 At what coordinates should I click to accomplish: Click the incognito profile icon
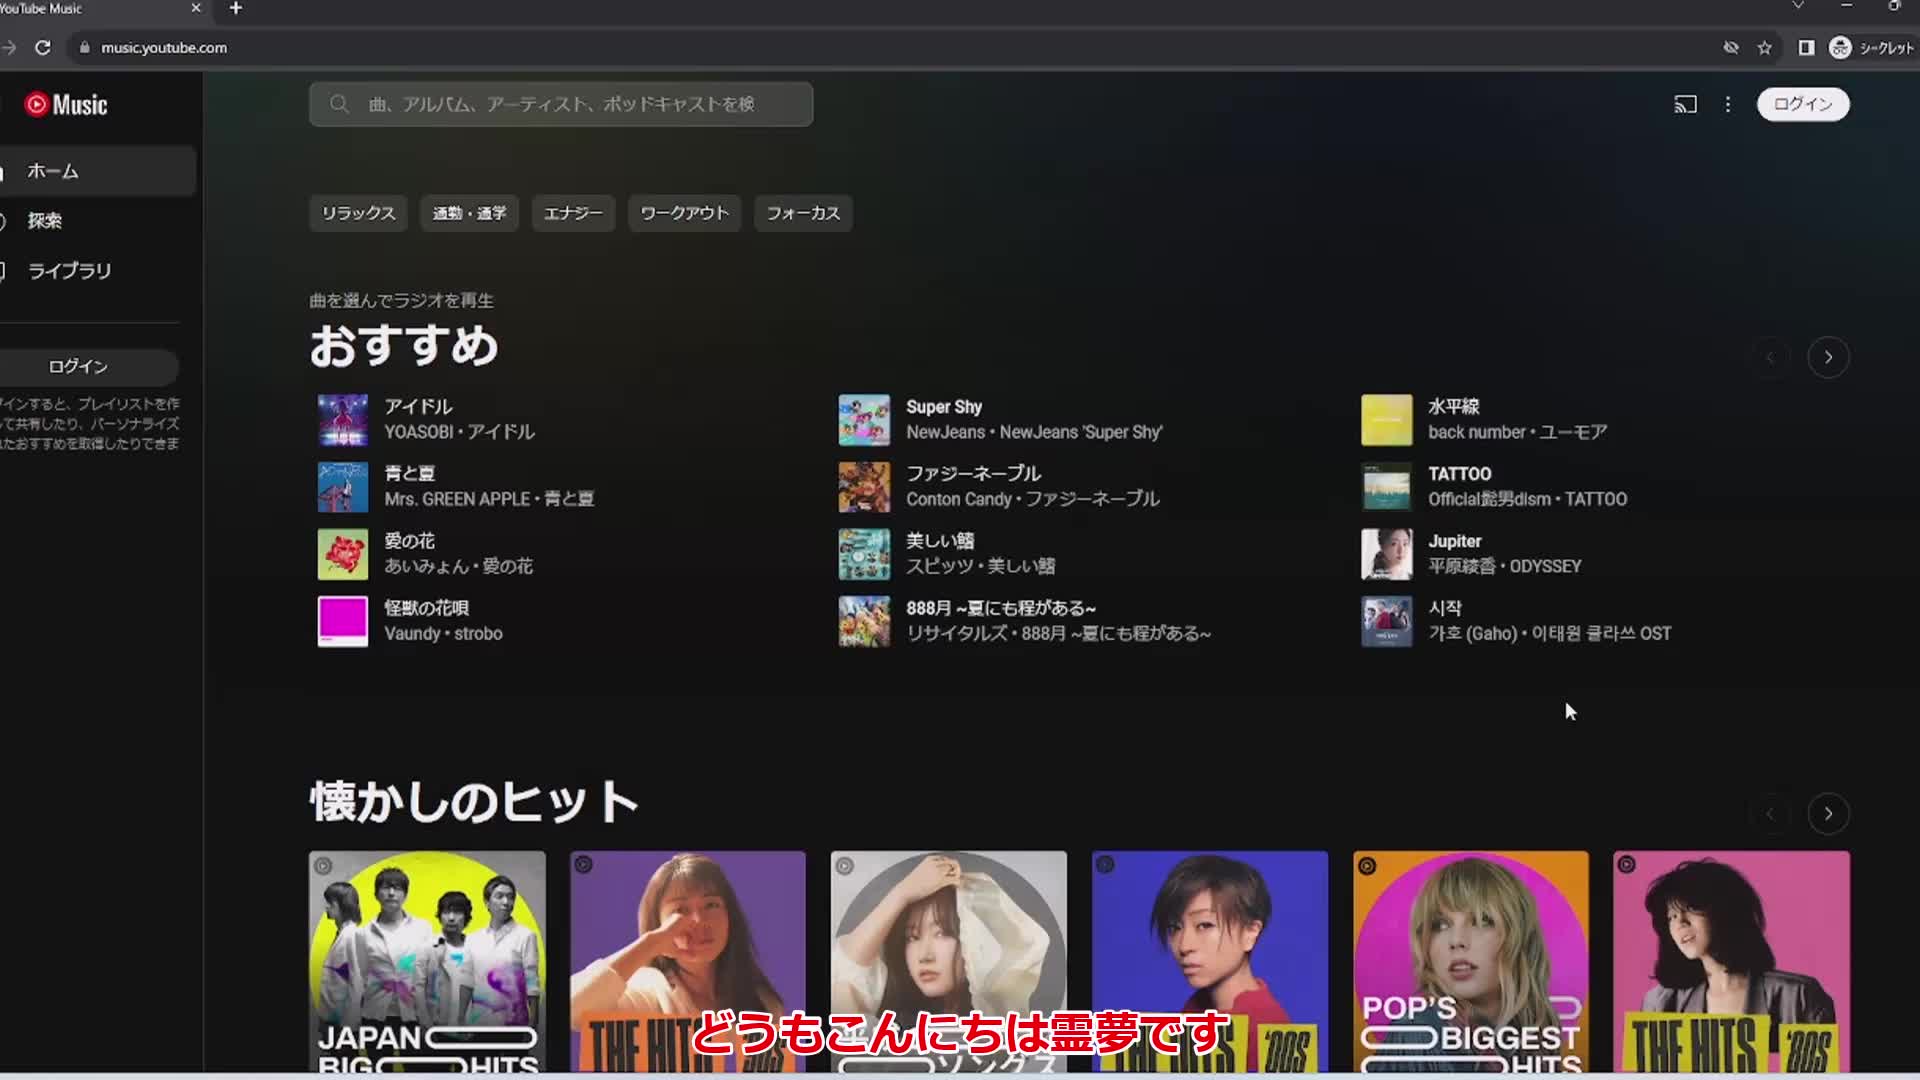[x=1840, y=47]
